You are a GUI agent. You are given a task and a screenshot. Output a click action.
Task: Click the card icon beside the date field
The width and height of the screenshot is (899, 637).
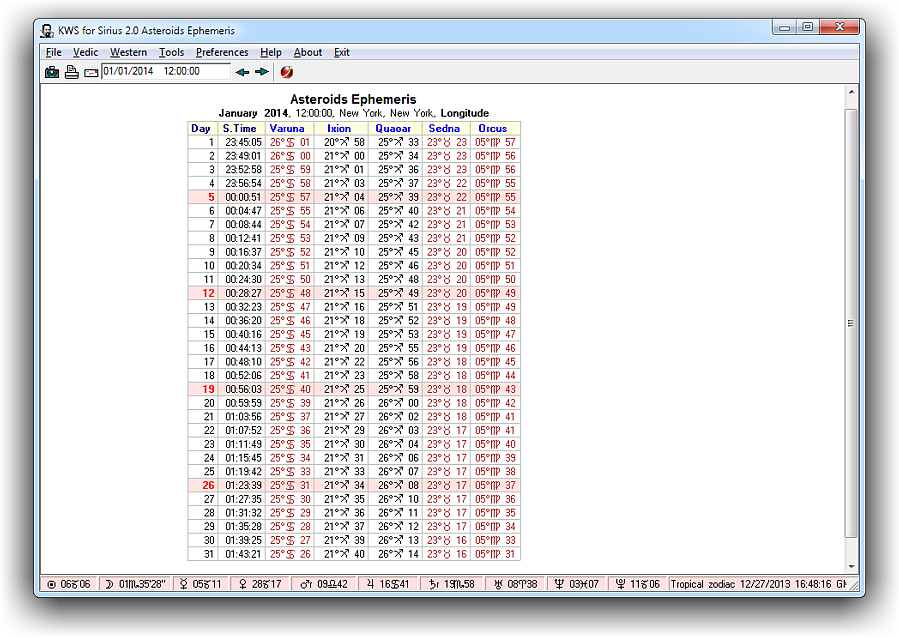pos(91,72)
